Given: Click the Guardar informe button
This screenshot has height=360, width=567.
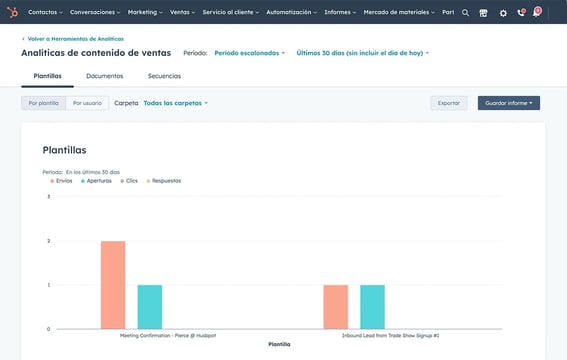Looking at the screenshot, I should tap(509, 103).
